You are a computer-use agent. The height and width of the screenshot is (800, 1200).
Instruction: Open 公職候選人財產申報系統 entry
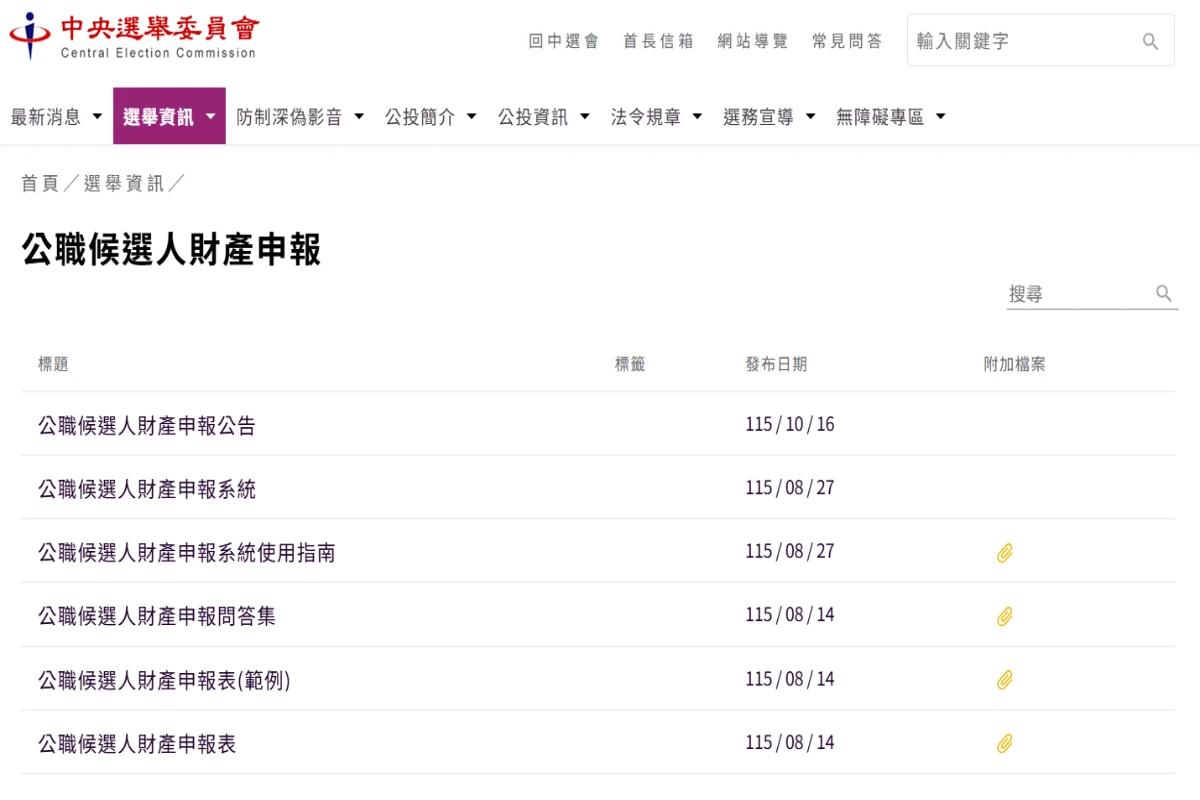pos(147,489)
